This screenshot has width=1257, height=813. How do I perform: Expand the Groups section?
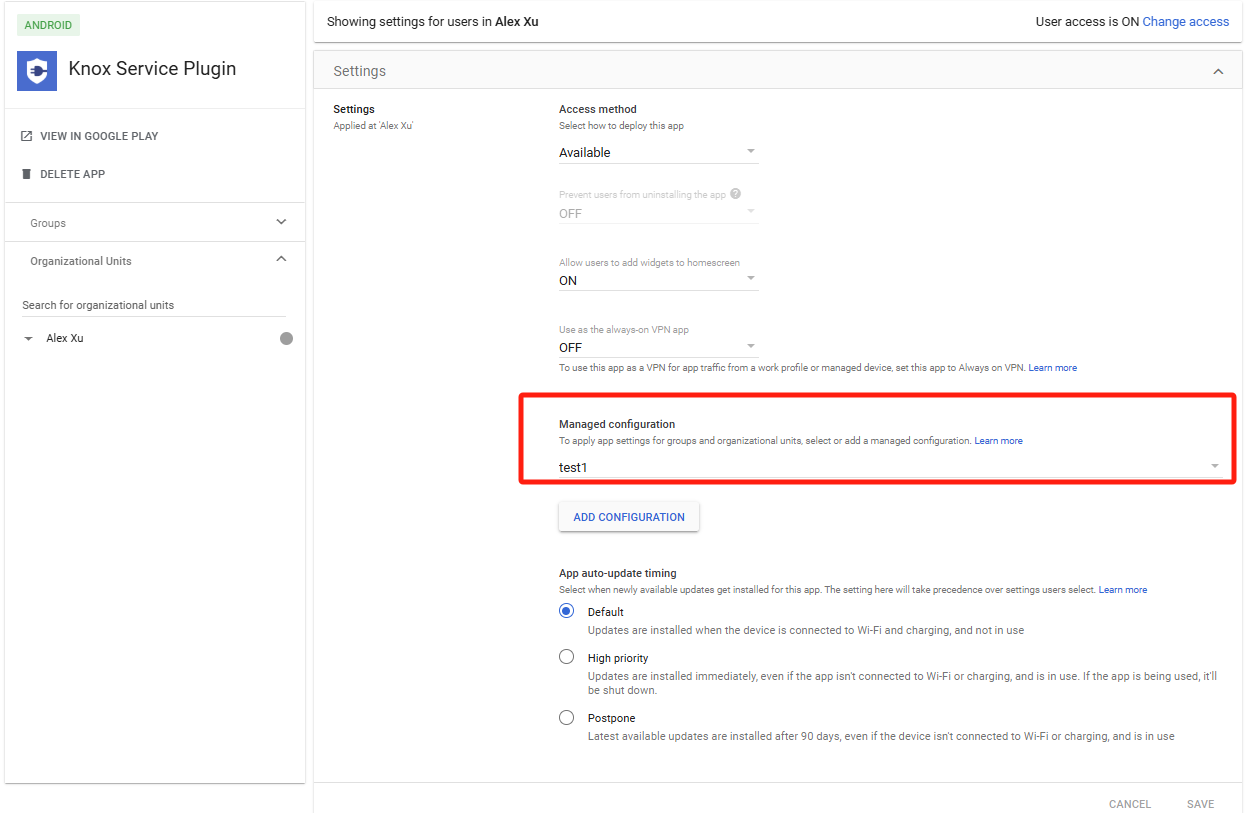coord(155,222)
